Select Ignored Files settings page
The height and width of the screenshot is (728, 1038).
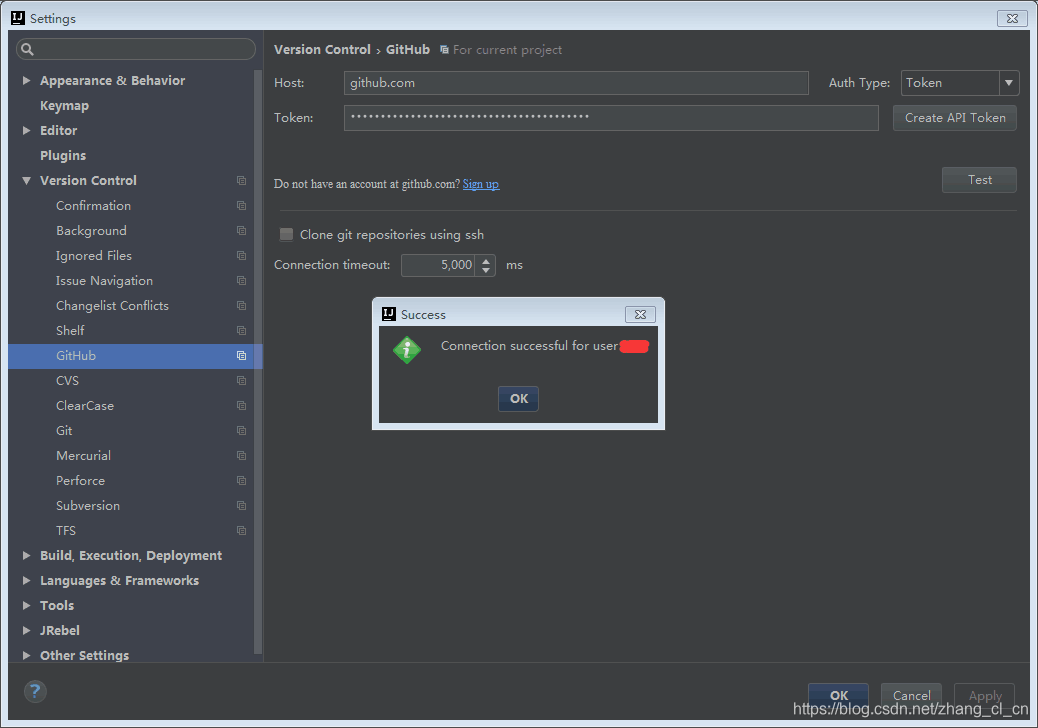tap(94, 255)
